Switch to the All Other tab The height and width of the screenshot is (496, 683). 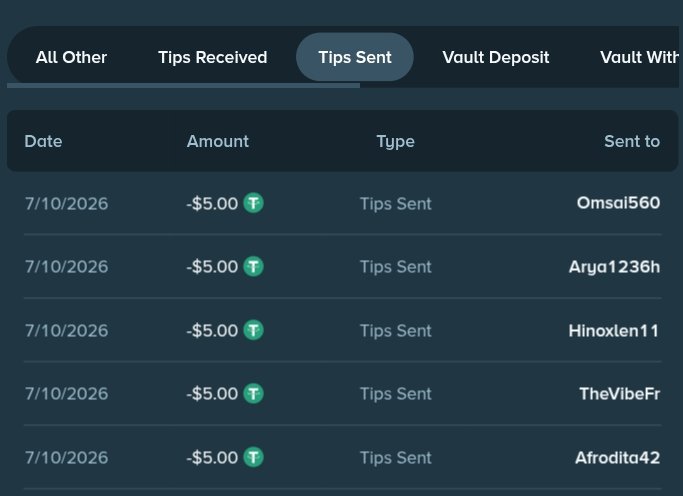coord(71,57)
